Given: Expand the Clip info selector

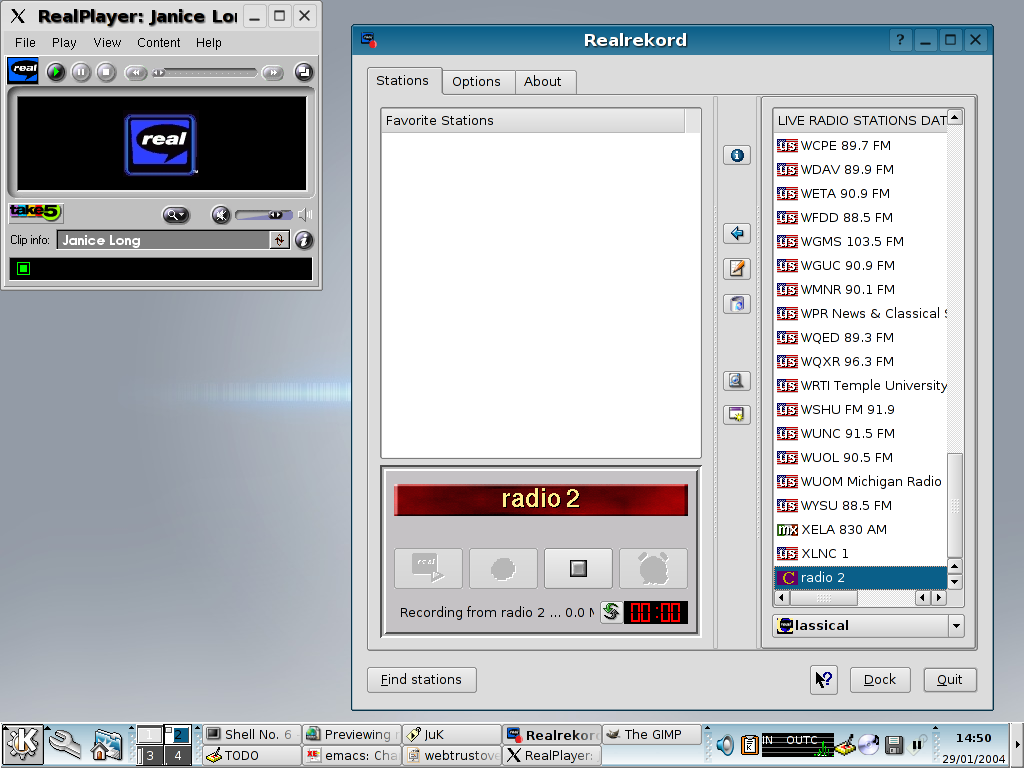Looking at the screenshot, I should [x=279, y=240].
